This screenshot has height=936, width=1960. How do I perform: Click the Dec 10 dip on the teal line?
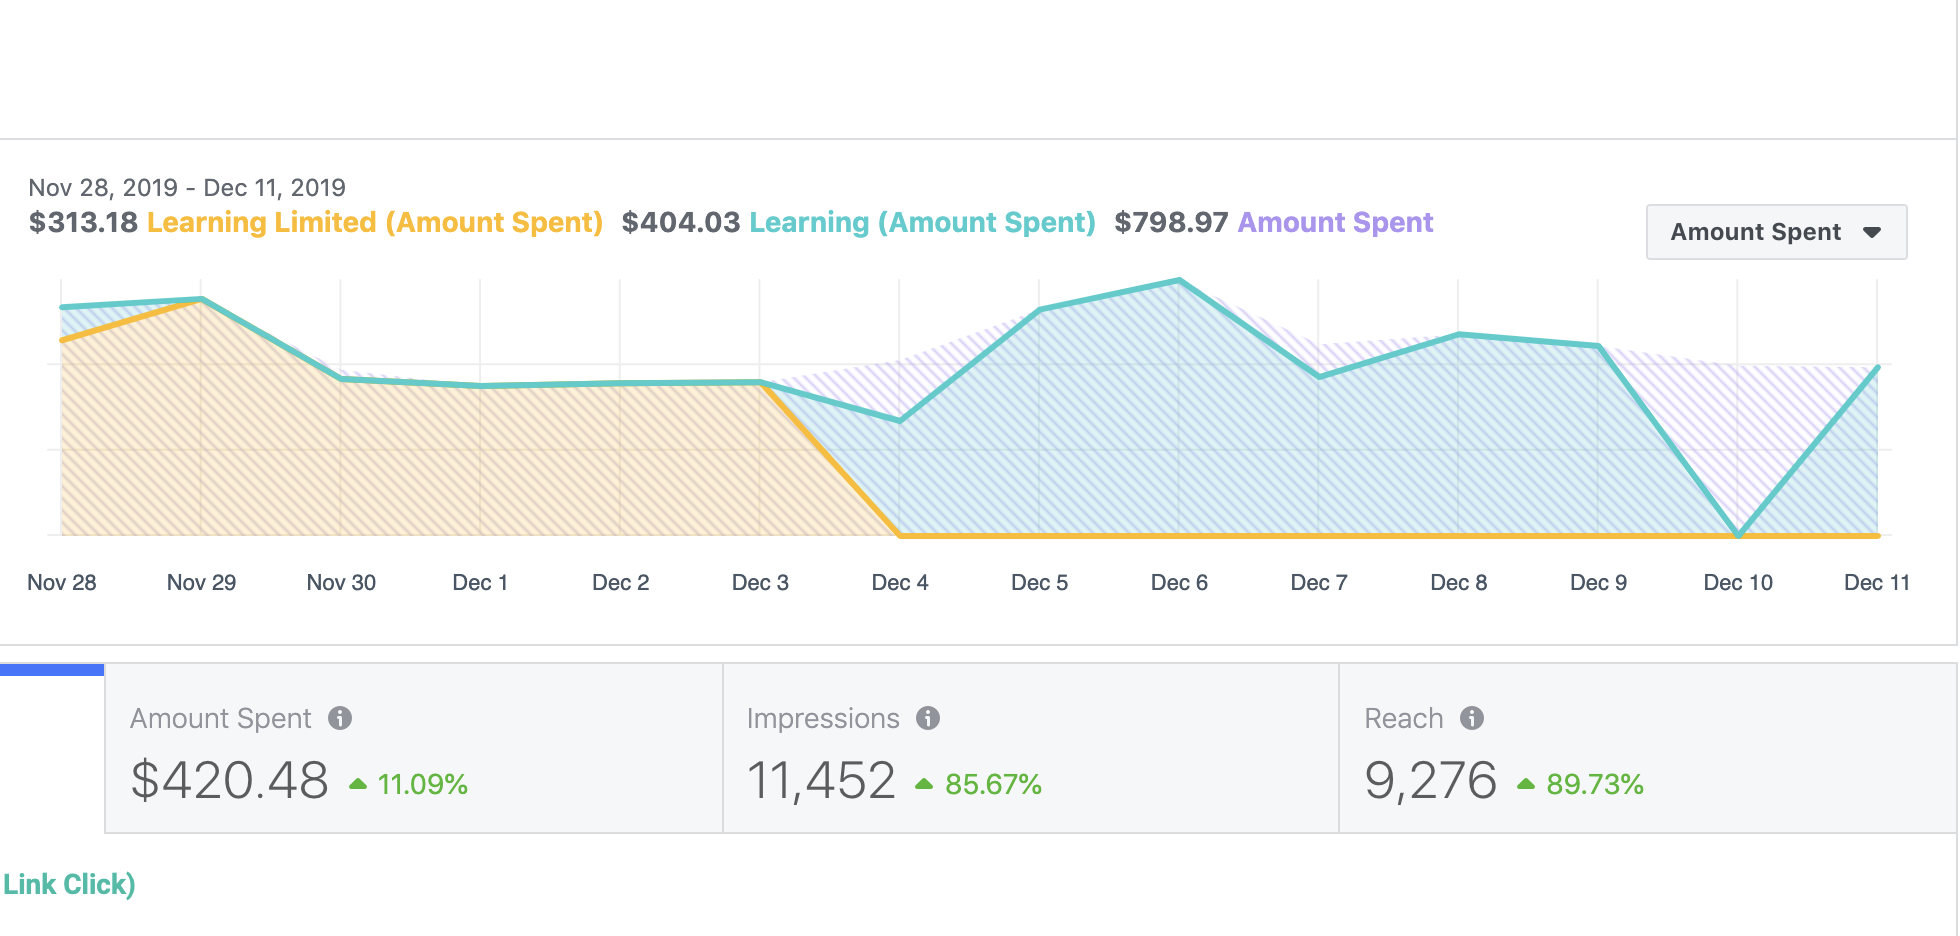[1739, 534]
